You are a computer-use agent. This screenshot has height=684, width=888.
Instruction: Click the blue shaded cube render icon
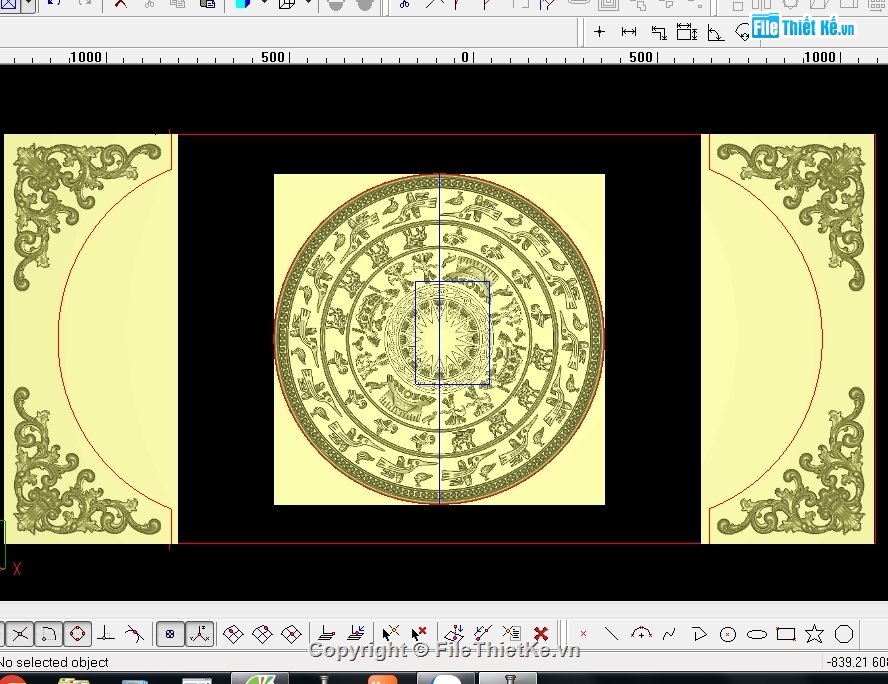click(x=243, y=4)
